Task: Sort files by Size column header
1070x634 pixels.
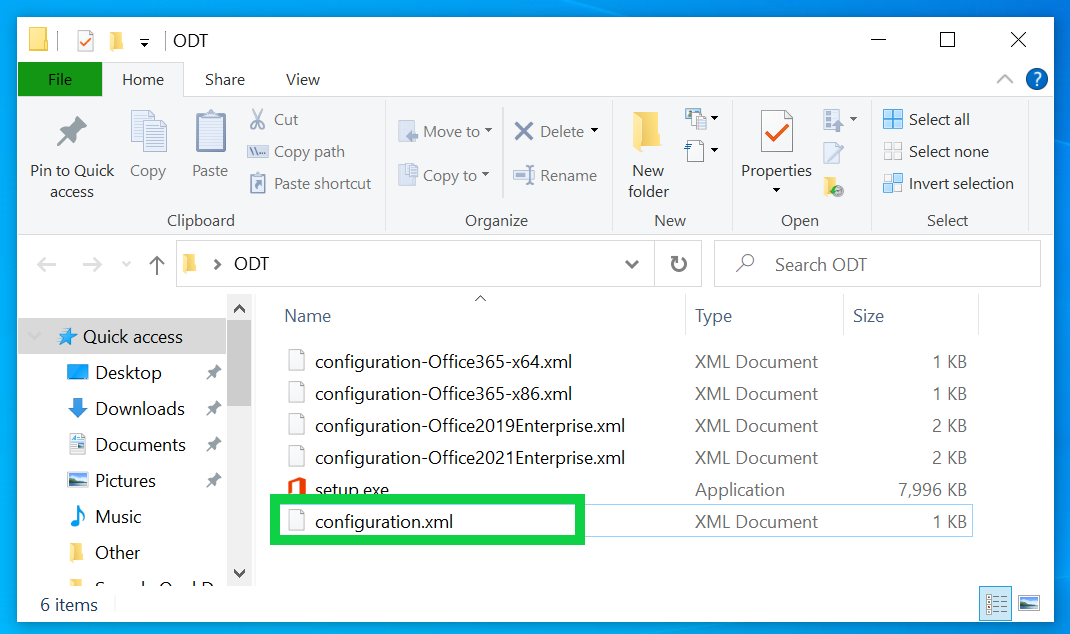Action: point(868,315)
